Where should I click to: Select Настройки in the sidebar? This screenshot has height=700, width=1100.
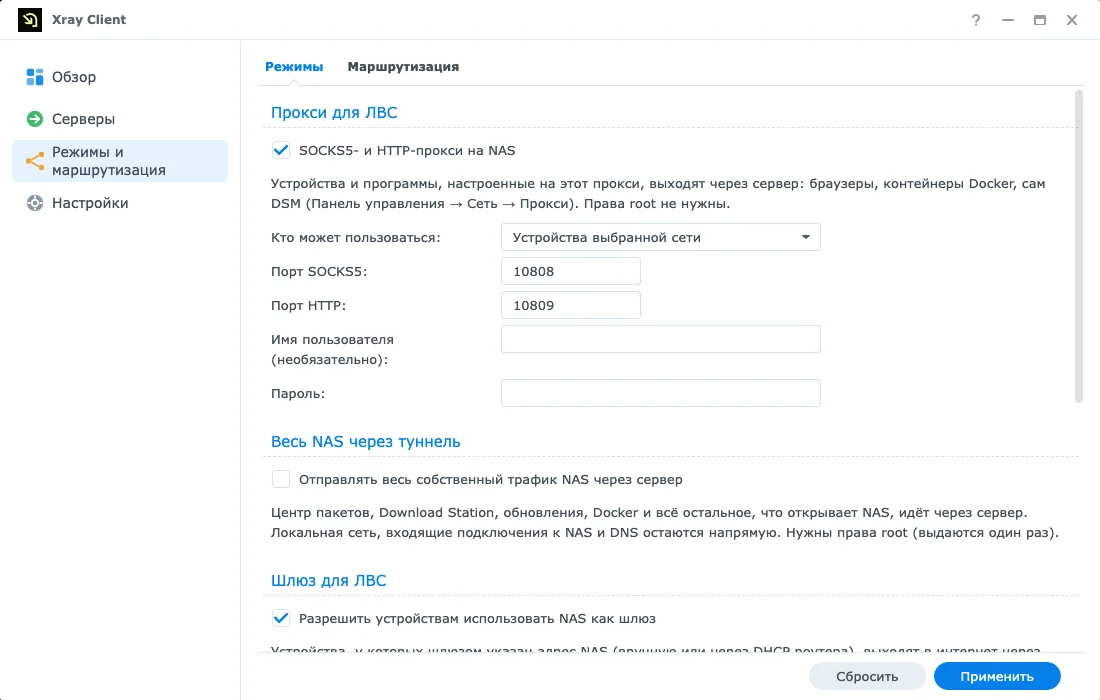120,203
